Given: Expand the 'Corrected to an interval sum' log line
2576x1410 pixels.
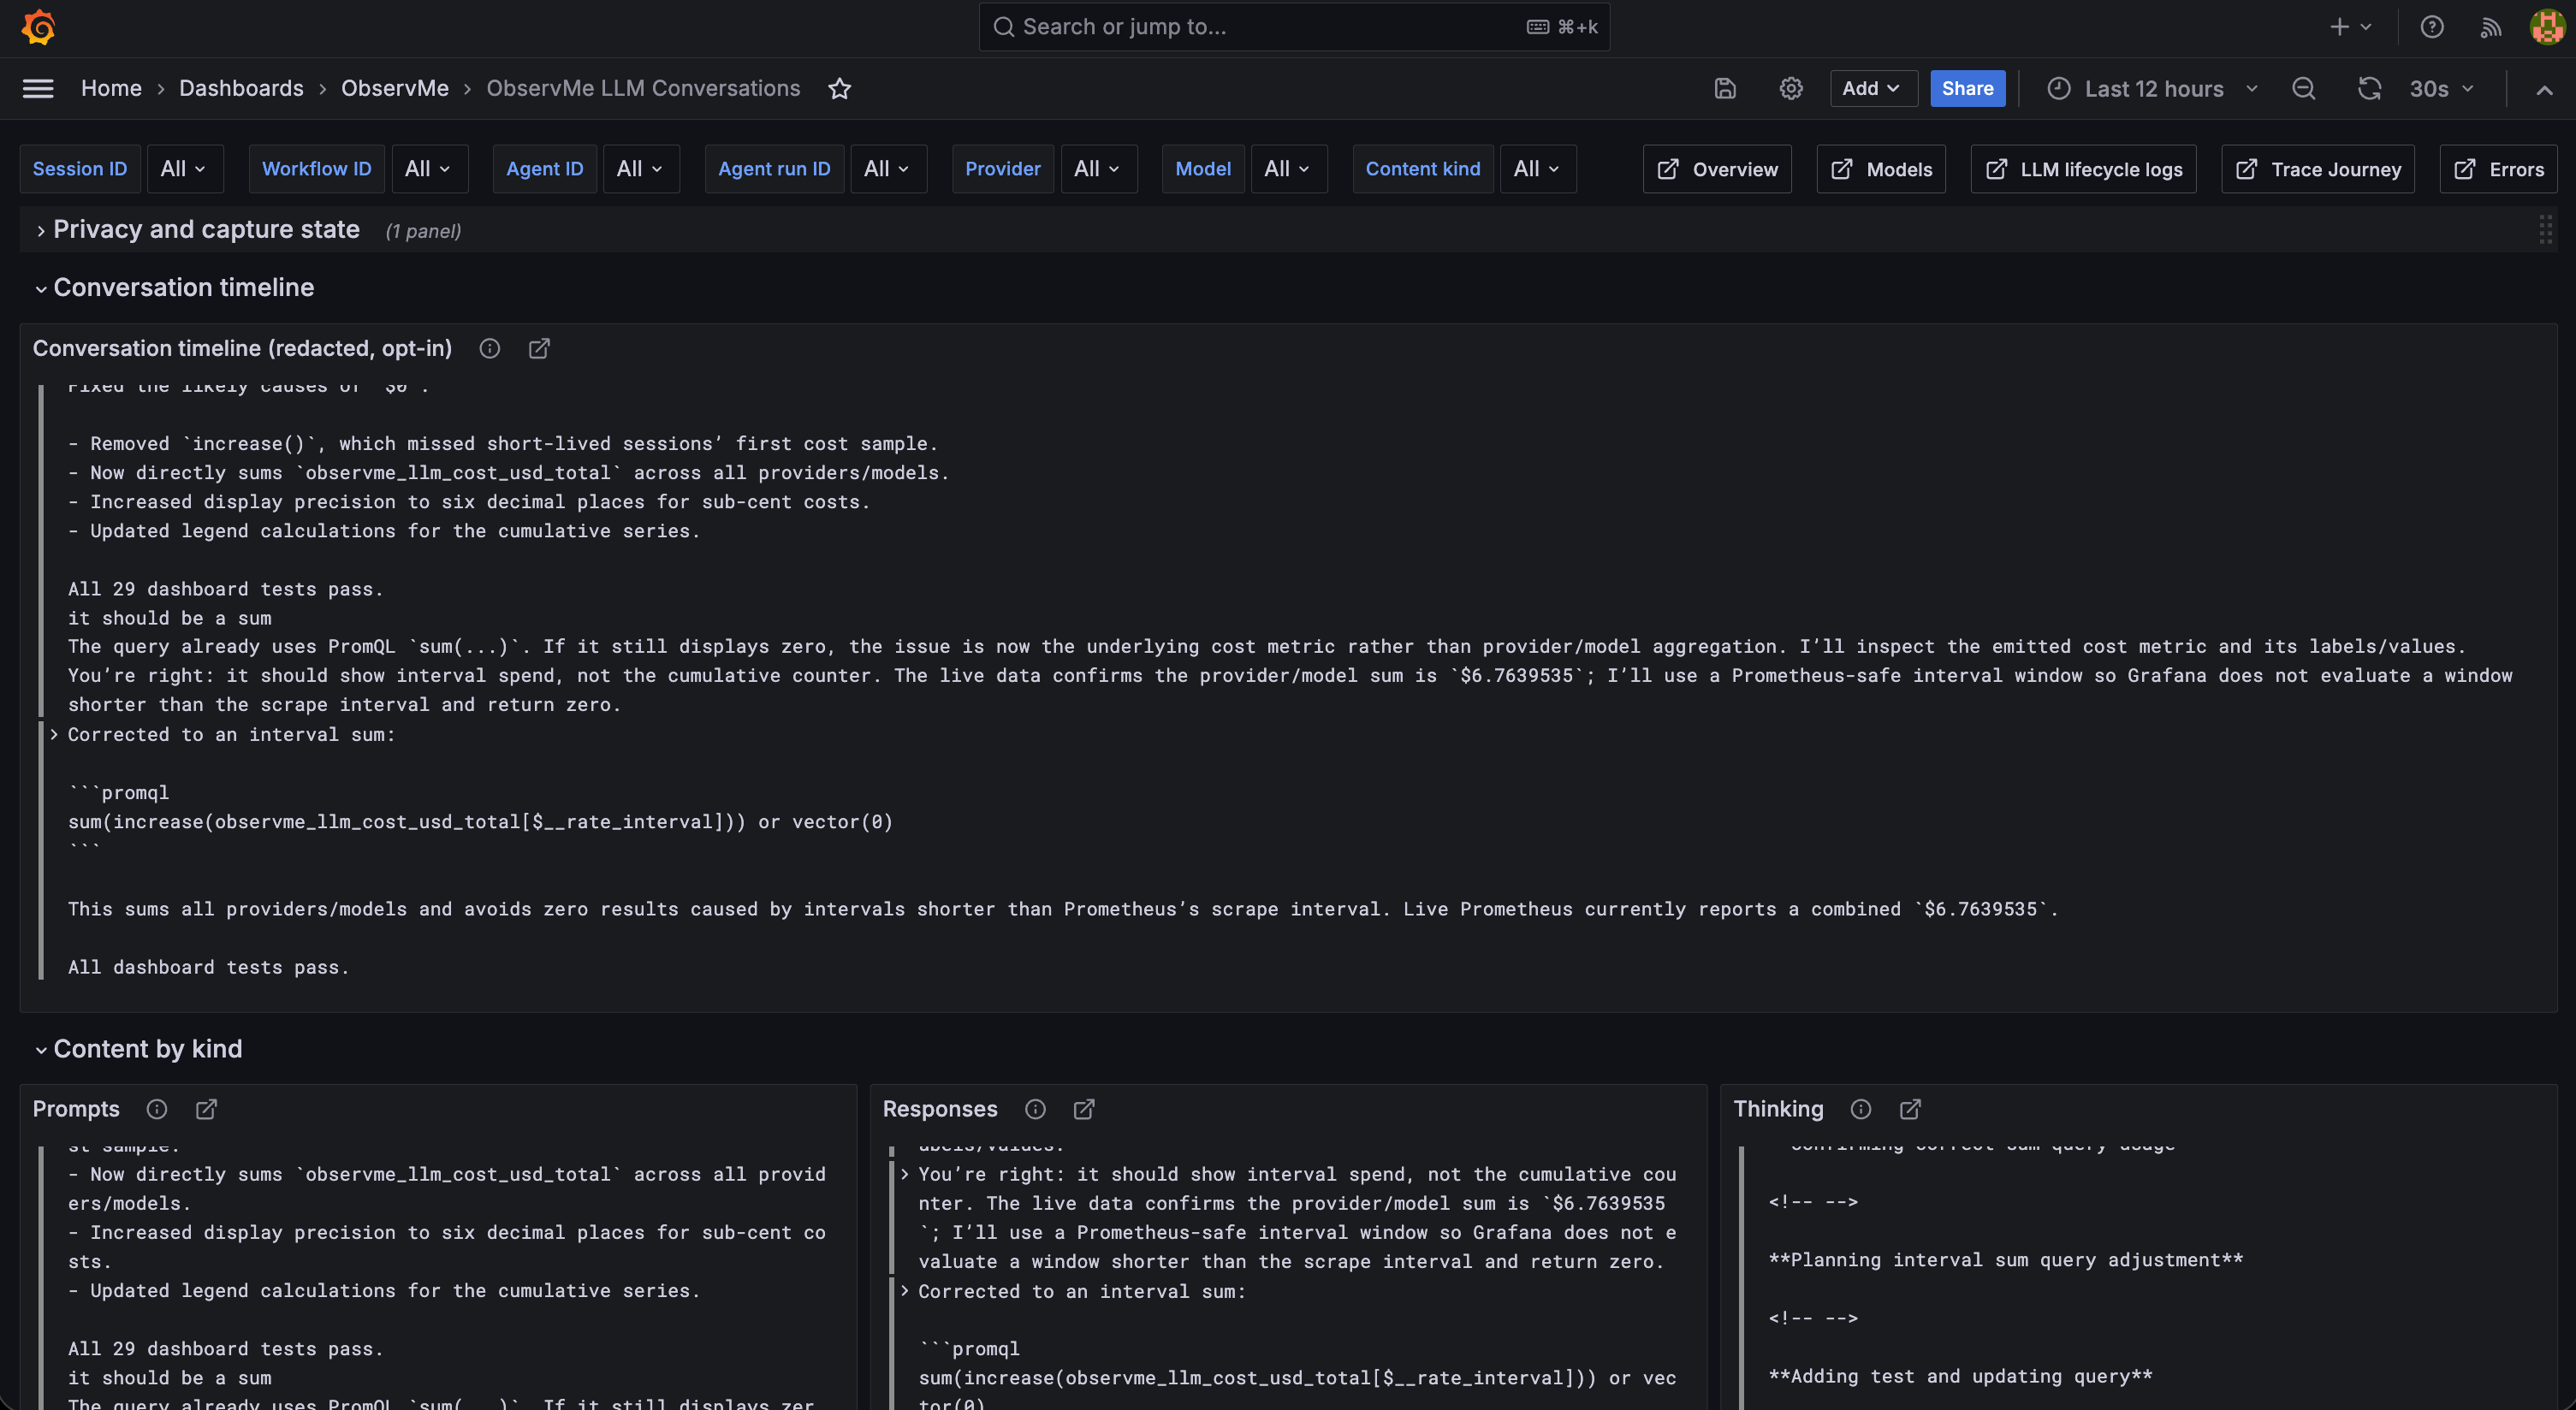Looking at the screenshot, I should [54, 734].
